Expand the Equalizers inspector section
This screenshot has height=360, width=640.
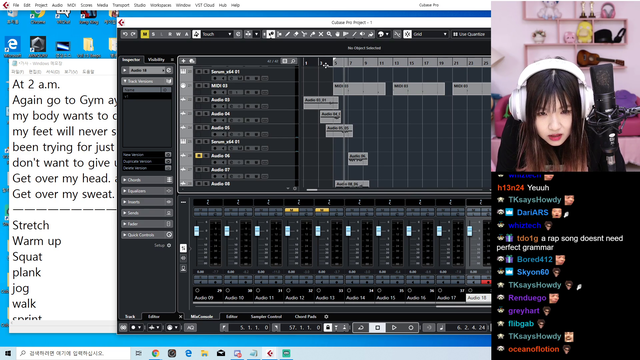coord(147,191)
